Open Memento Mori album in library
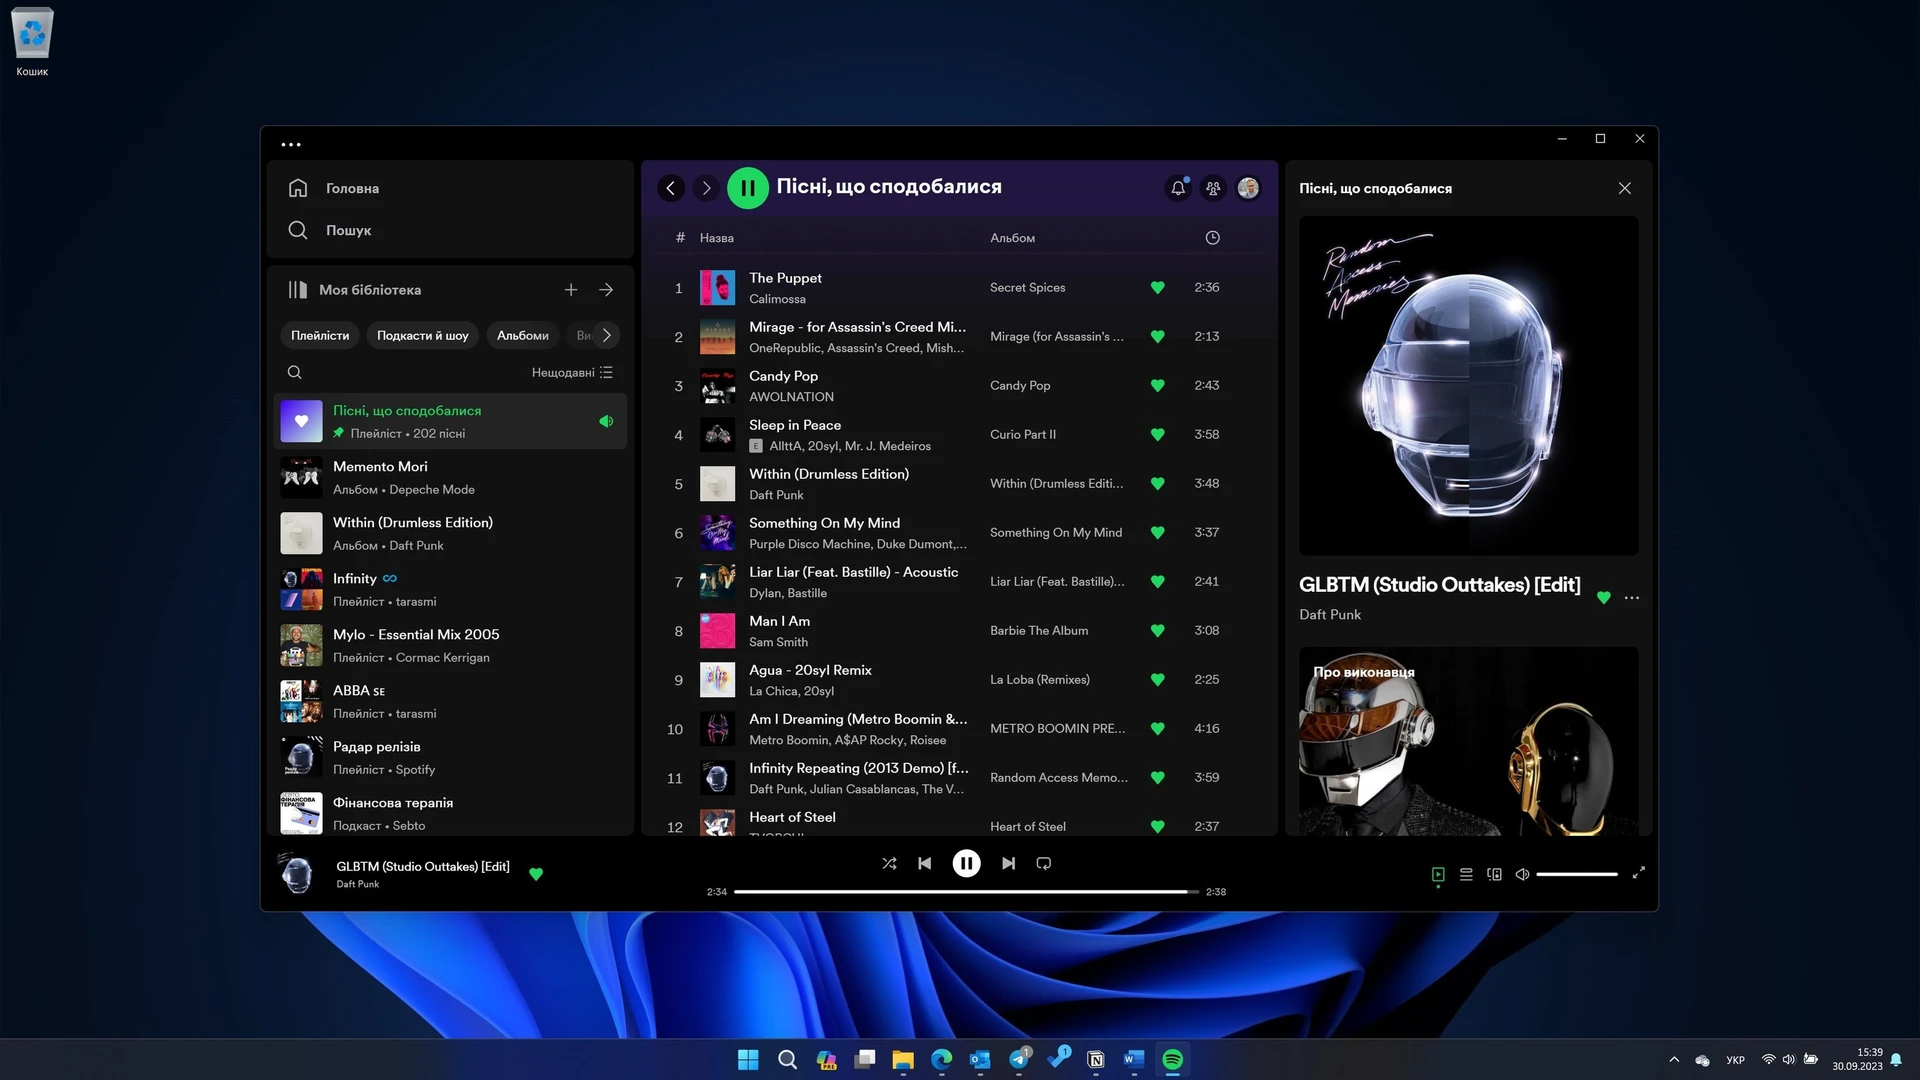 (450, 478)
